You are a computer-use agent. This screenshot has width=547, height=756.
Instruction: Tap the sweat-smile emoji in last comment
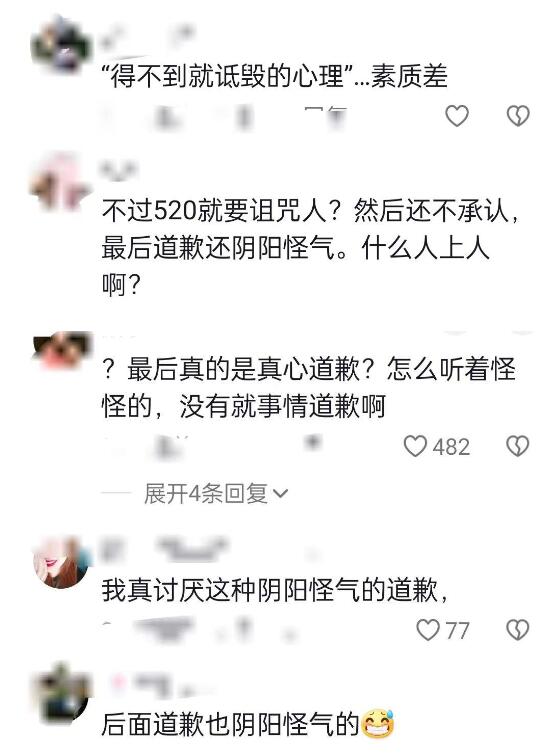[x=378, y=724]
